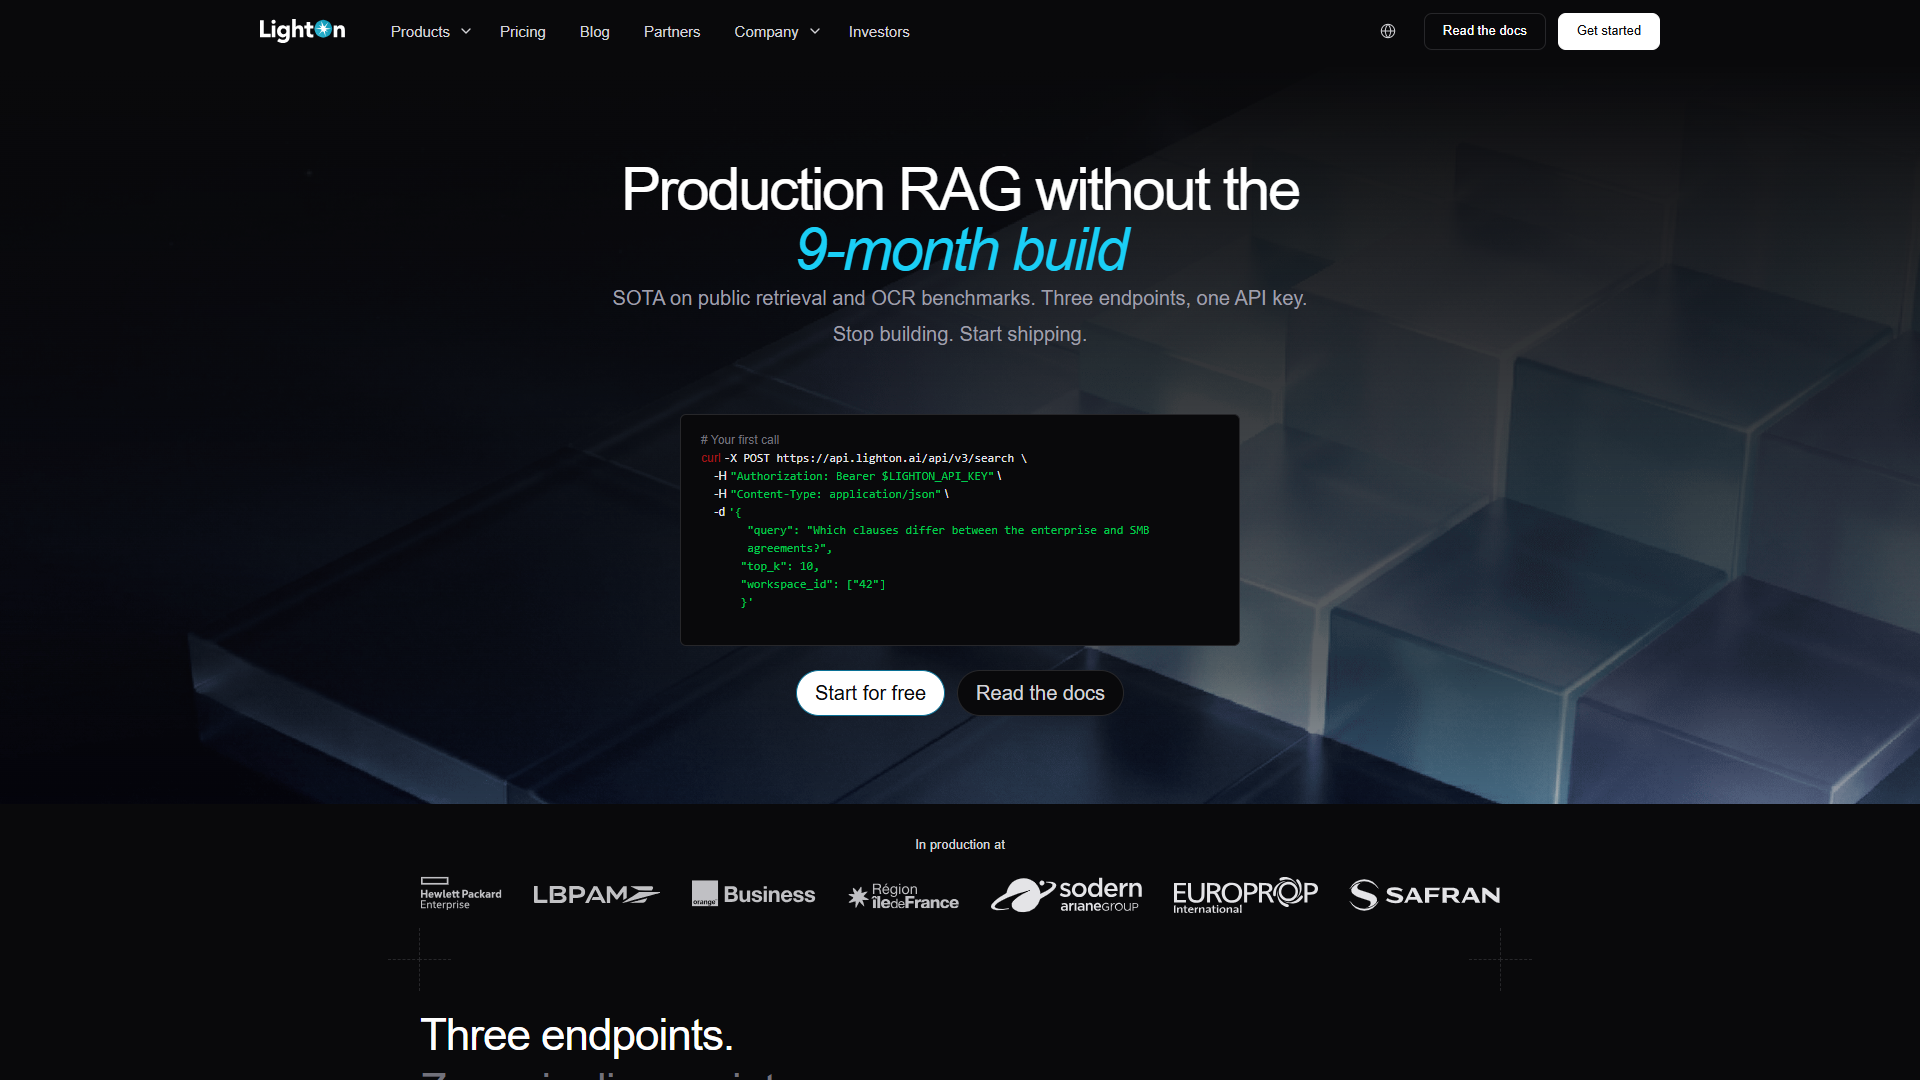Viewport: 1920px width, 1080px height.
Task: Click the "top_k": 10 line
Action: 780,566
